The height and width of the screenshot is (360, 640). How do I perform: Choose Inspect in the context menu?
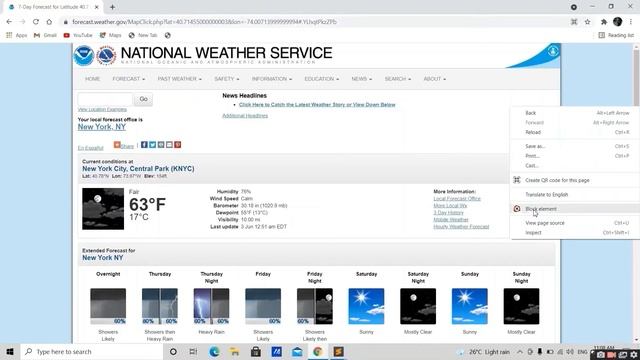point(575,233)
